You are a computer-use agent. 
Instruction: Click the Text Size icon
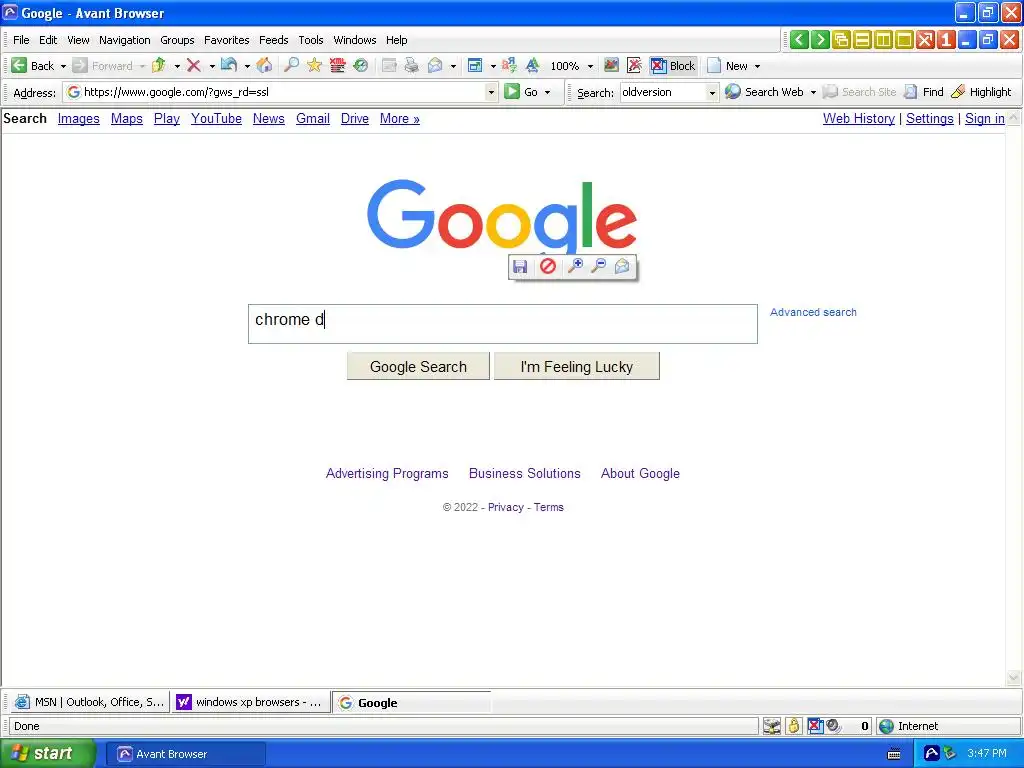pos(533,65)
